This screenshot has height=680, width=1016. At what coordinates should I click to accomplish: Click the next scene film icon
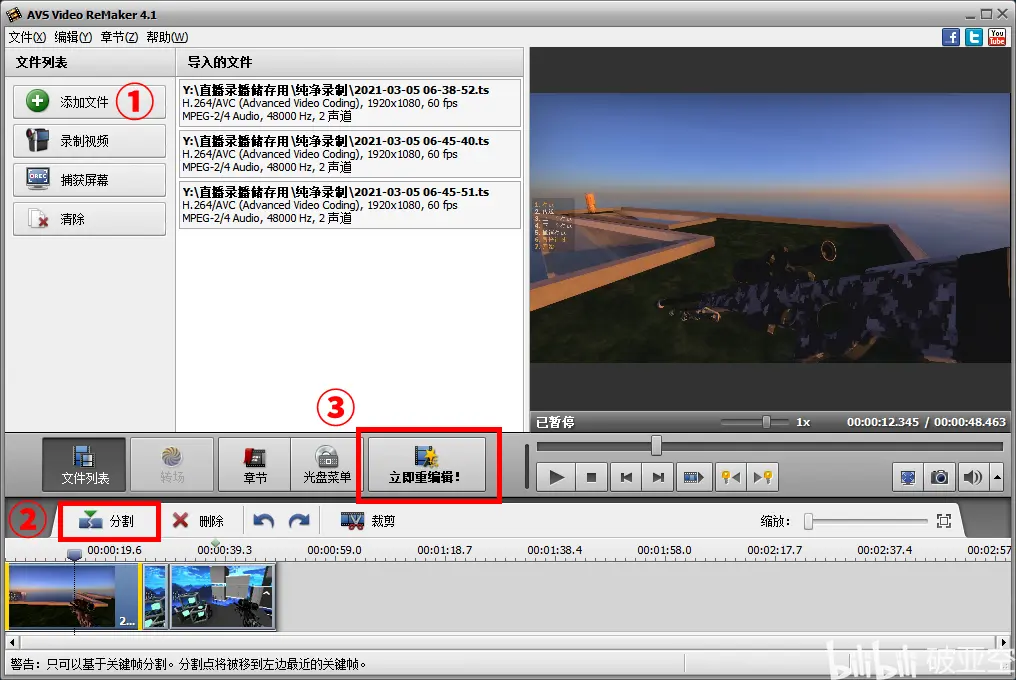click(693, 478)
